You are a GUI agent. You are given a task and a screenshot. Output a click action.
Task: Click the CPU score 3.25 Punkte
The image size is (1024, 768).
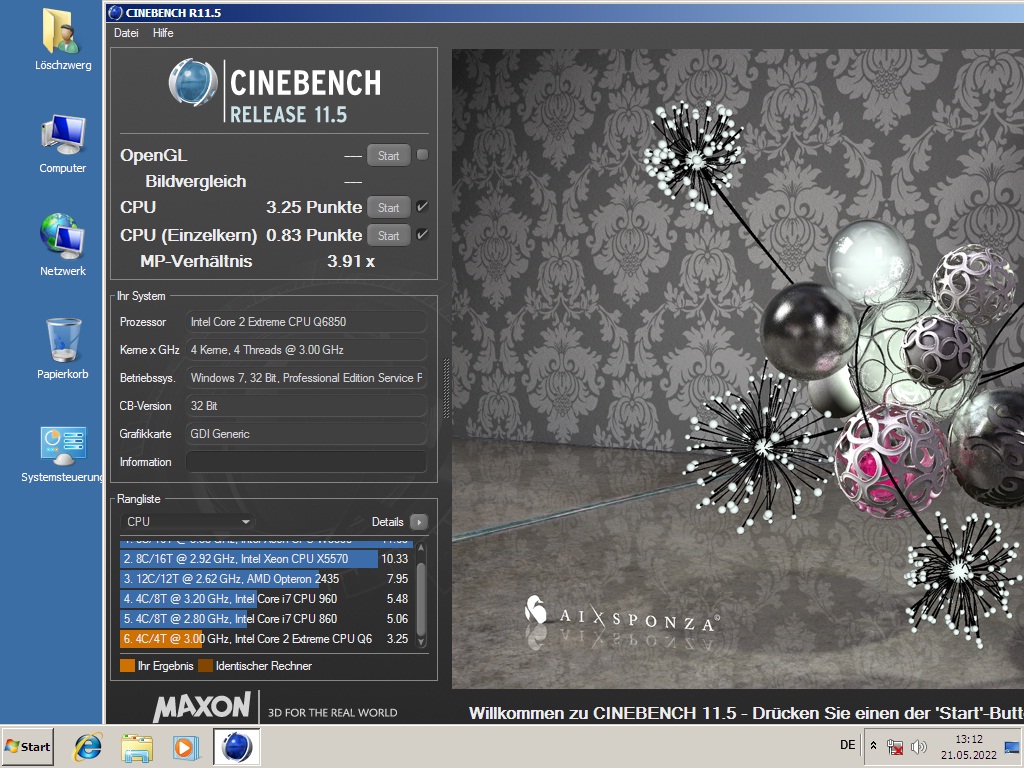pyautogui.click(x=314, y=207)
